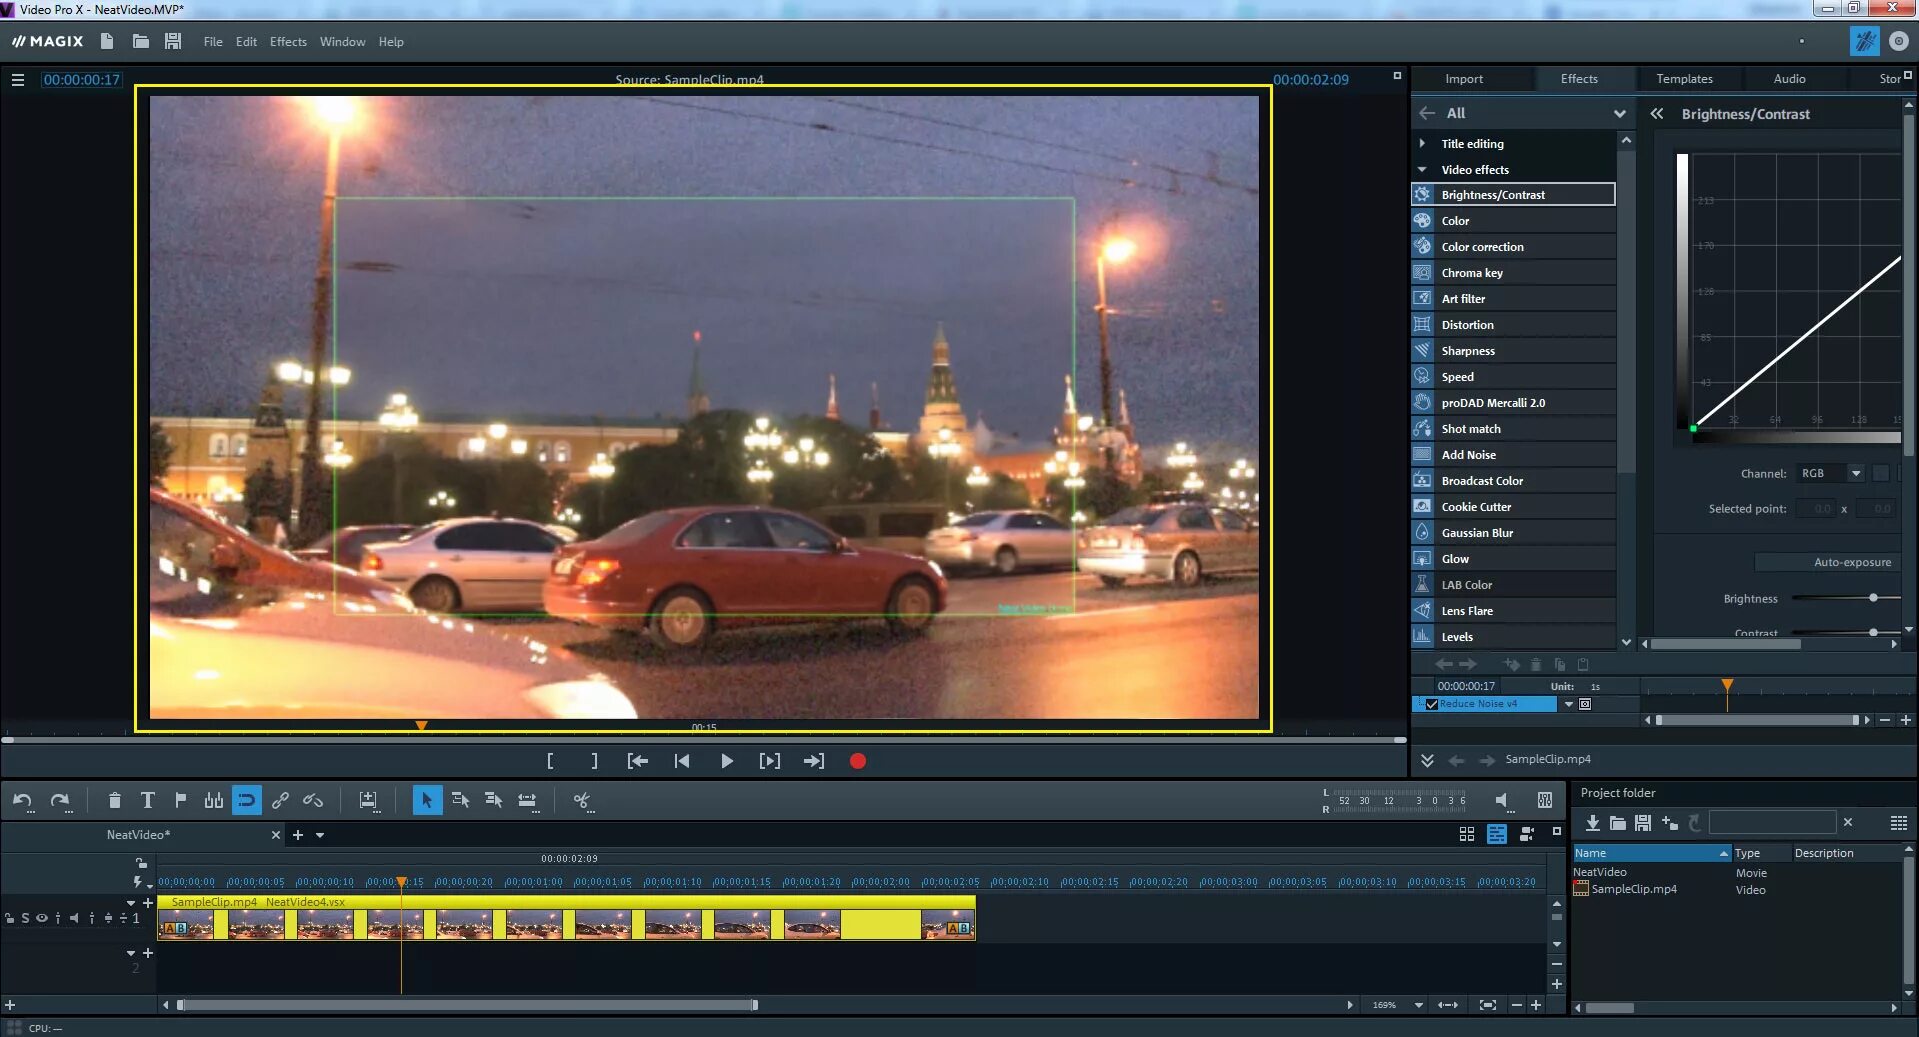Open the audio mixer icon
1919x1037 pixels.
(1544, 800)
